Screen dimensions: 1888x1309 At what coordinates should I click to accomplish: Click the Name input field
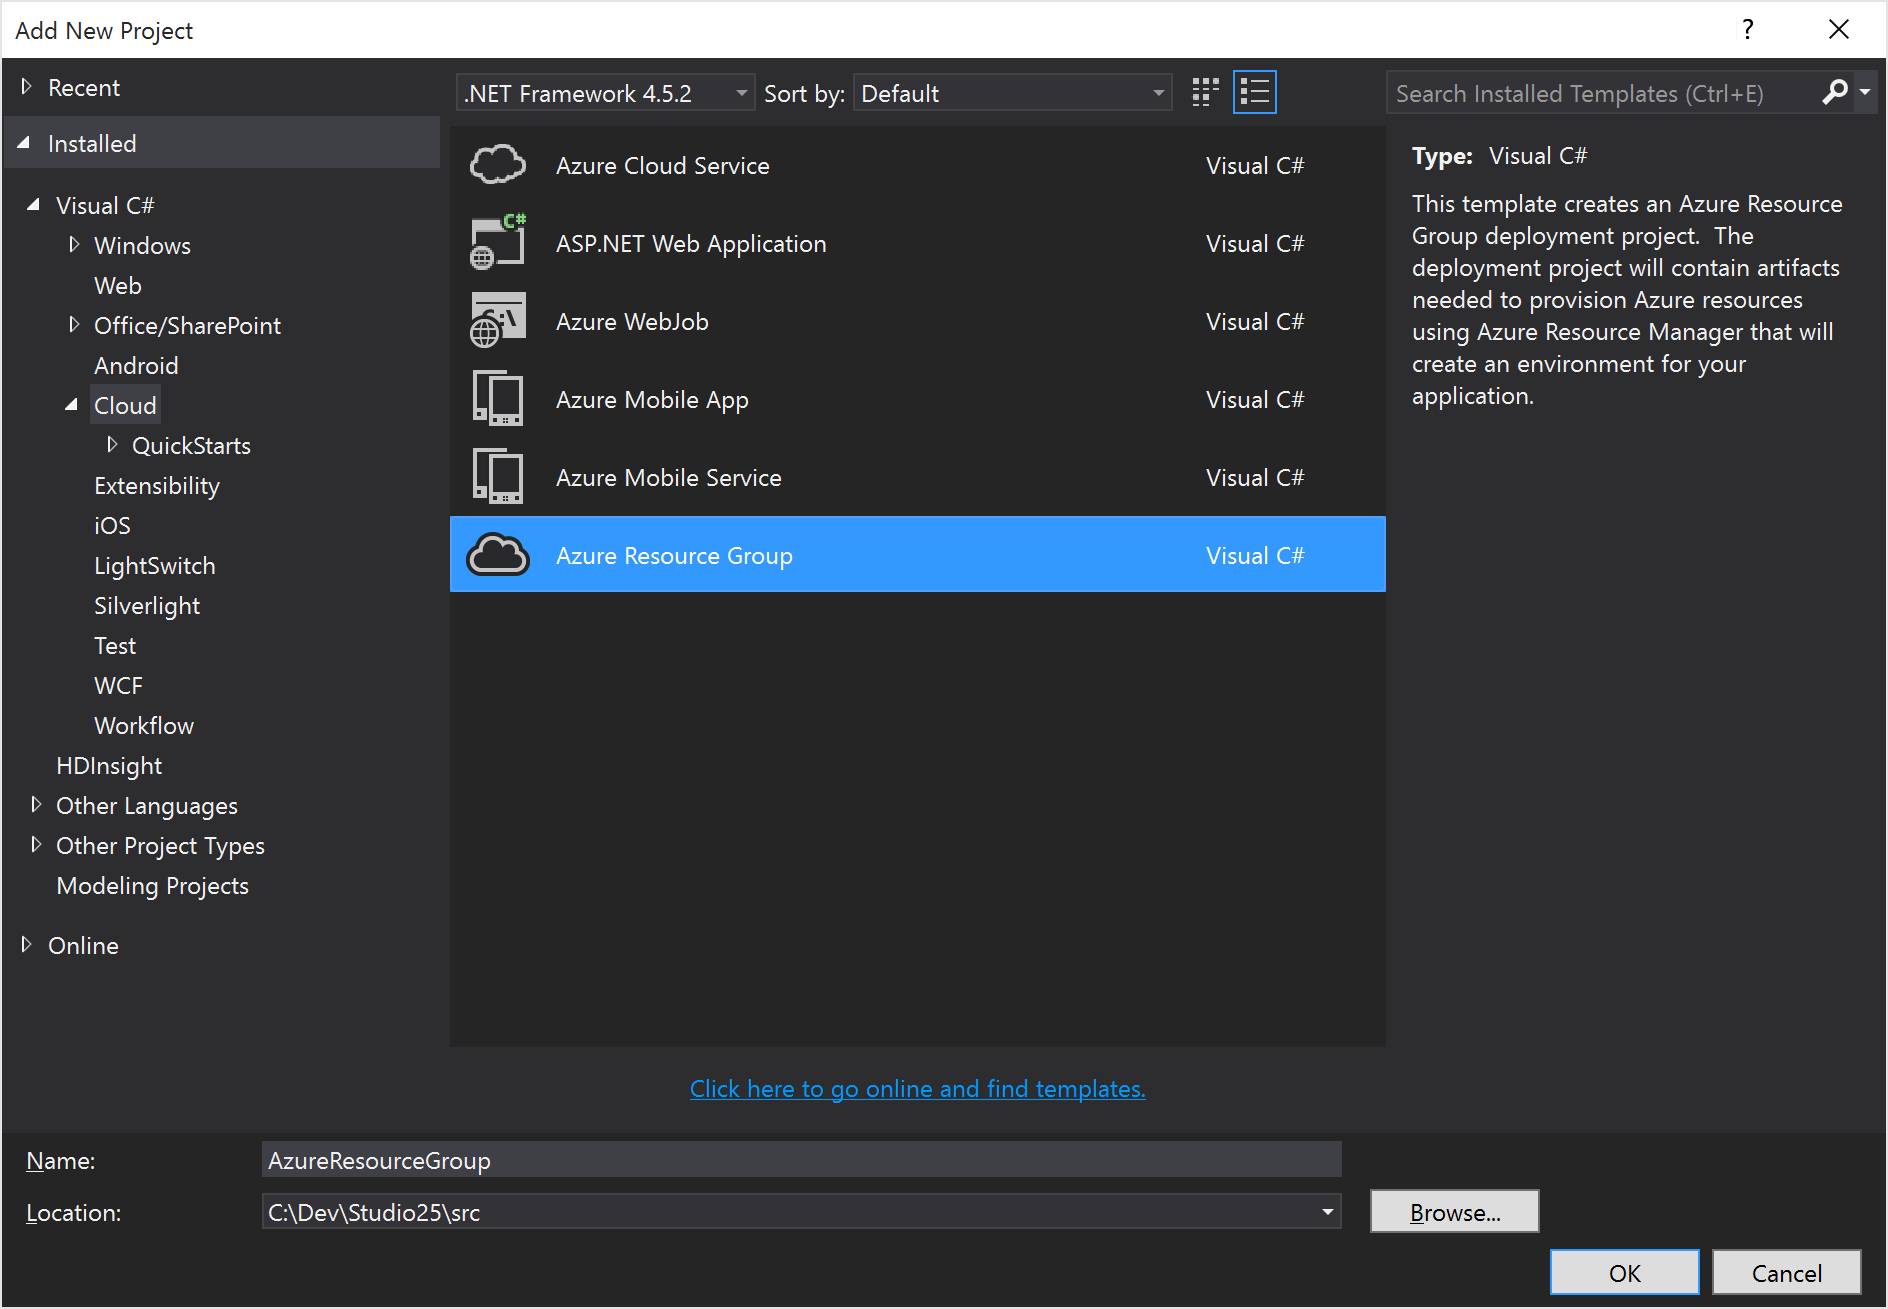point(801,1160)
